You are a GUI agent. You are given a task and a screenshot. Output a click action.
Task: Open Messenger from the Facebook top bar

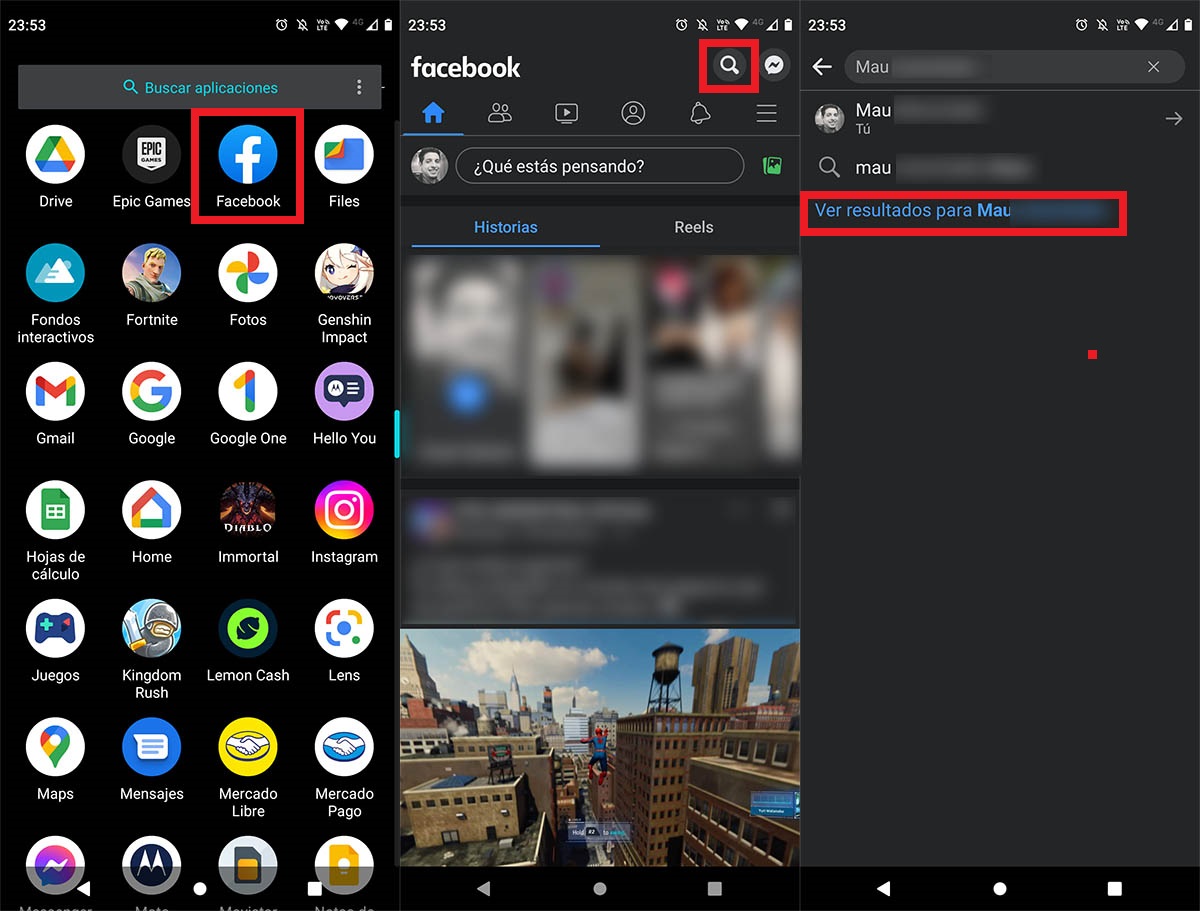tap(773, 66)
